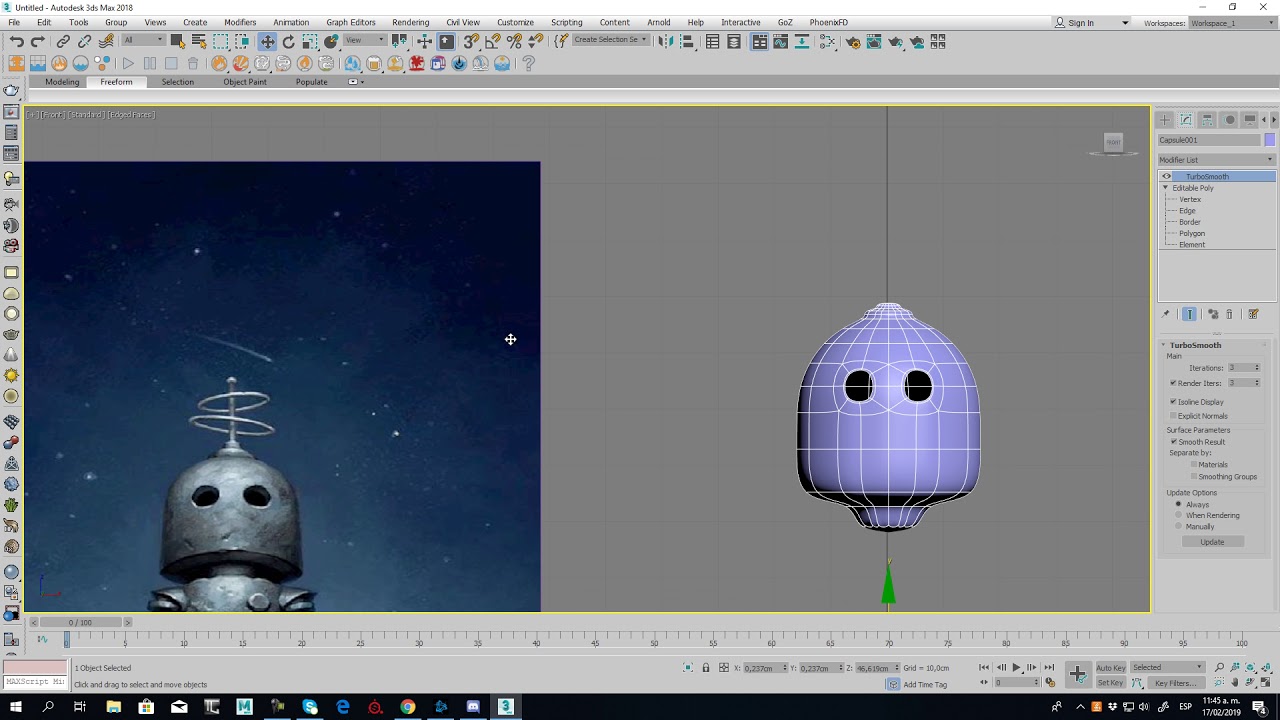Activate the Select and Rotate tool
The width and height of the screenshot is (1280, 720).
[289, 41]
